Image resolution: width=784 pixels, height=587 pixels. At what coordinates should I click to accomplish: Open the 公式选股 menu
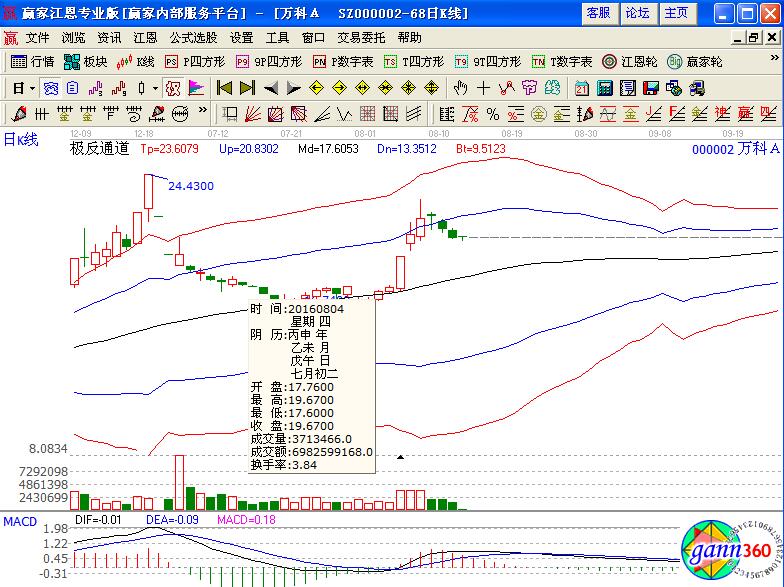pyautogui.click(x=192, y=37)
